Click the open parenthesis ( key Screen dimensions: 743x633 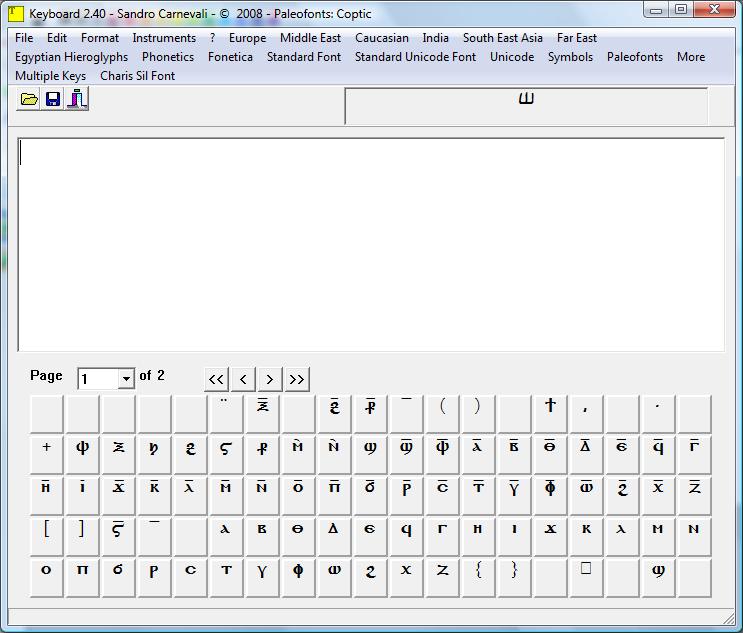(x=442, y=414)
